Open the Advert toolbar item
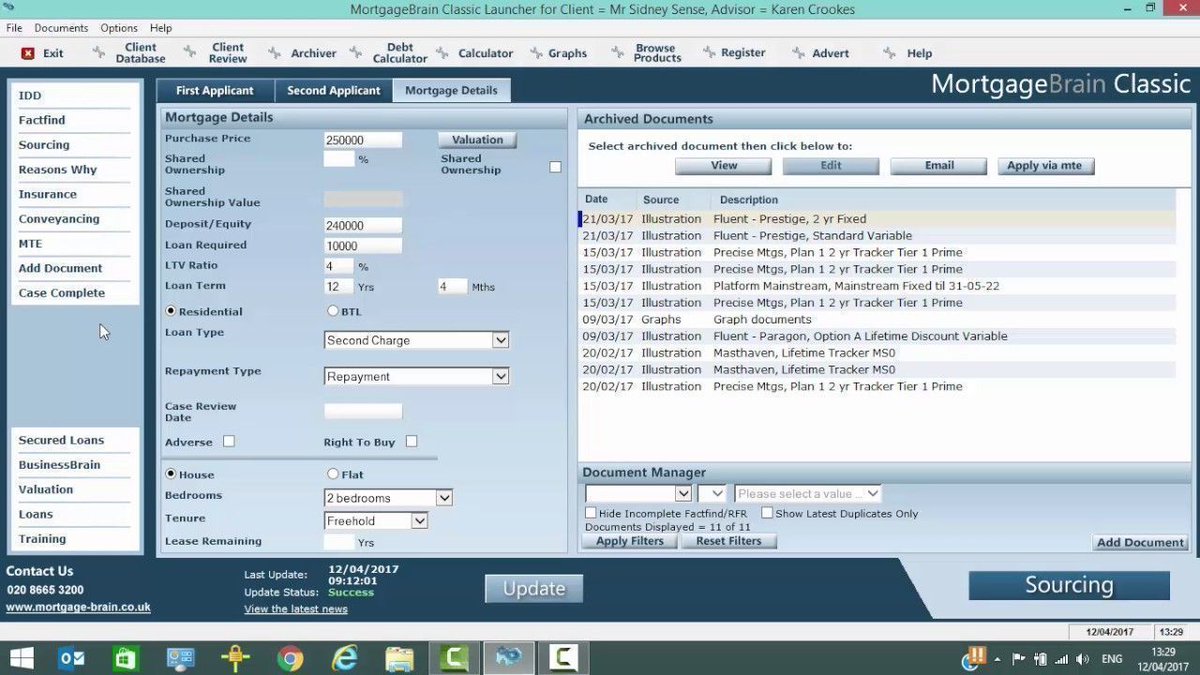 tap(821, 53)
